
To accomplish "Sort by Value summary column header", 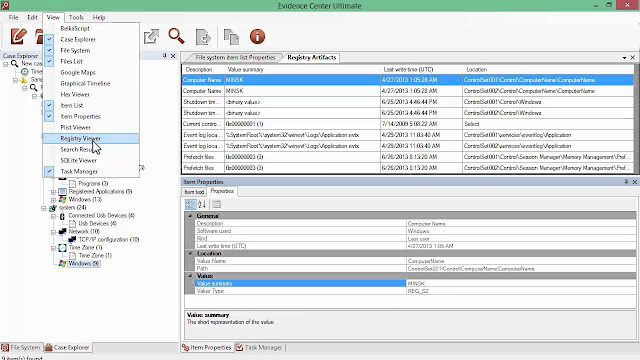I will (302, 69).
